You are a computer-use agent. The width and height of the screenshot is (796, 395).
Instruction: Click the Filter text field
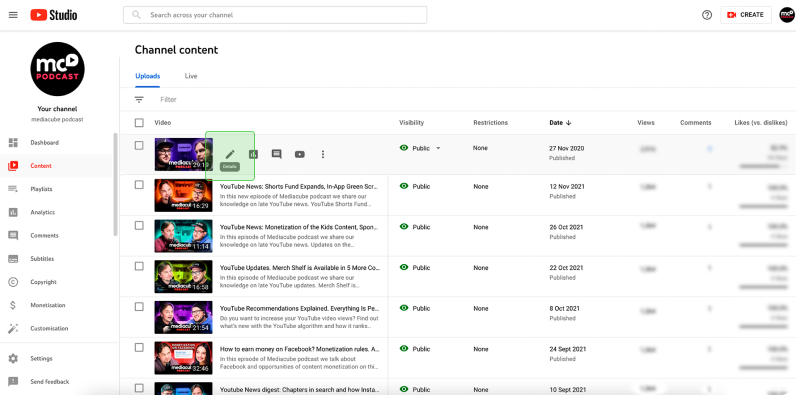click(x=168, y=100)
